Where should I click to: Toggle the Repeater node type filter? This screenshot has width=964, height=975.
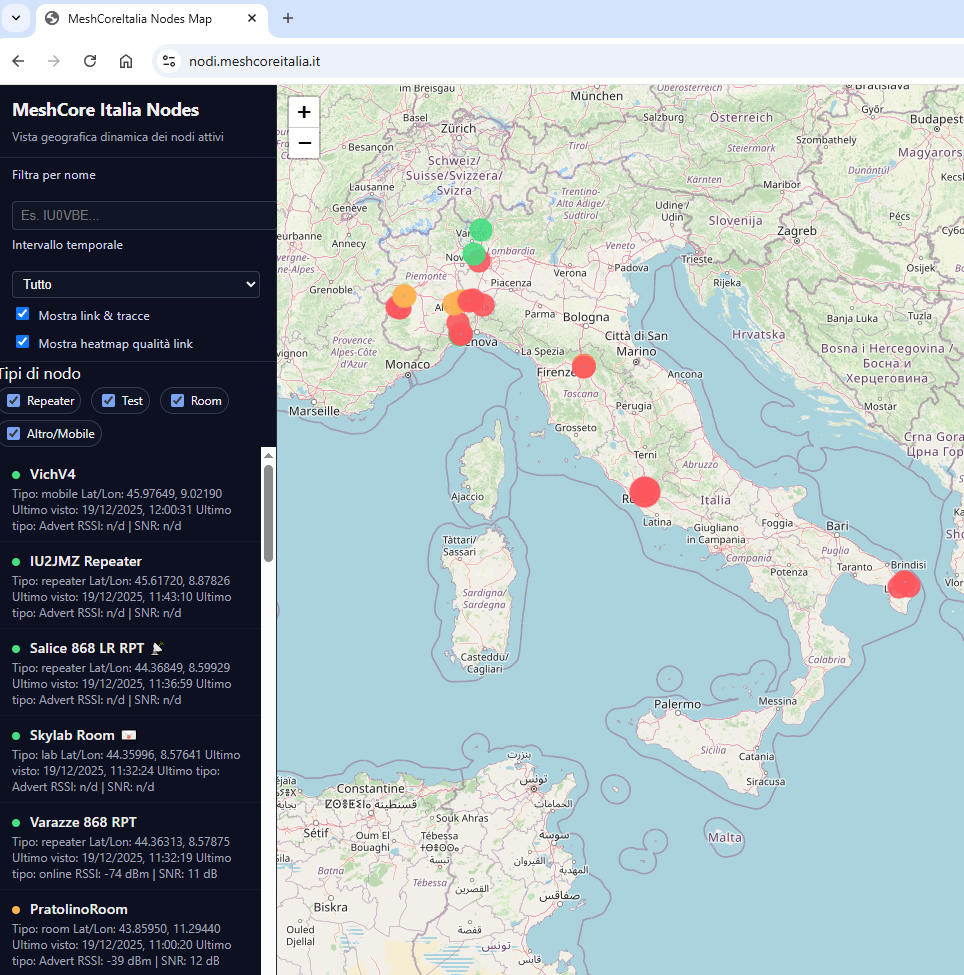point(14,401)
